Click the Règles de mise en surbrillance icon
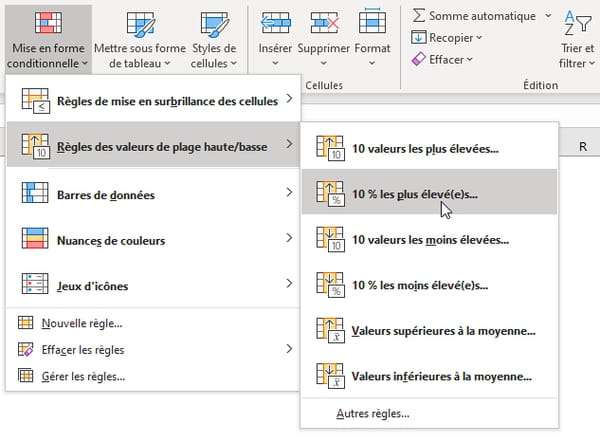The image size is (600, 442). point(35,101)
